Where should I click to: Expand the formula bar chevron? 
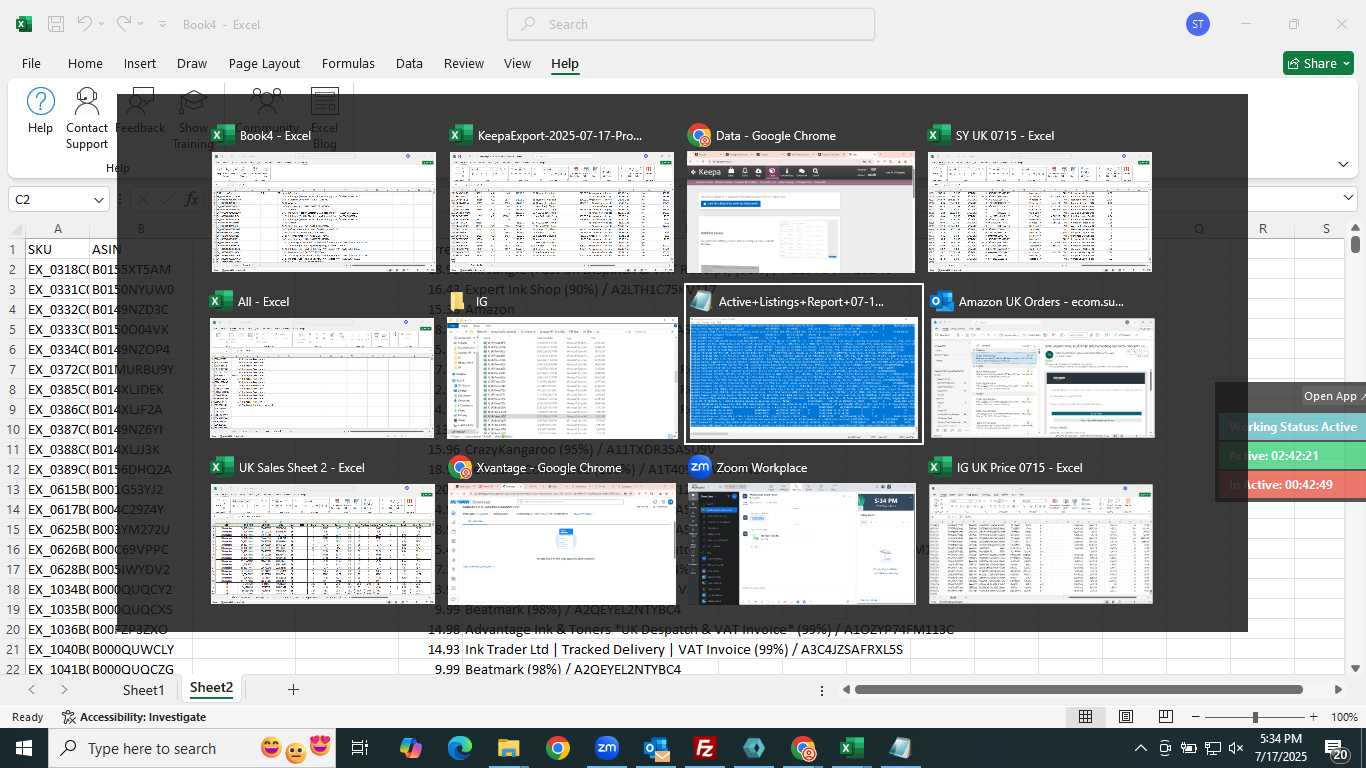point(1348,200)
